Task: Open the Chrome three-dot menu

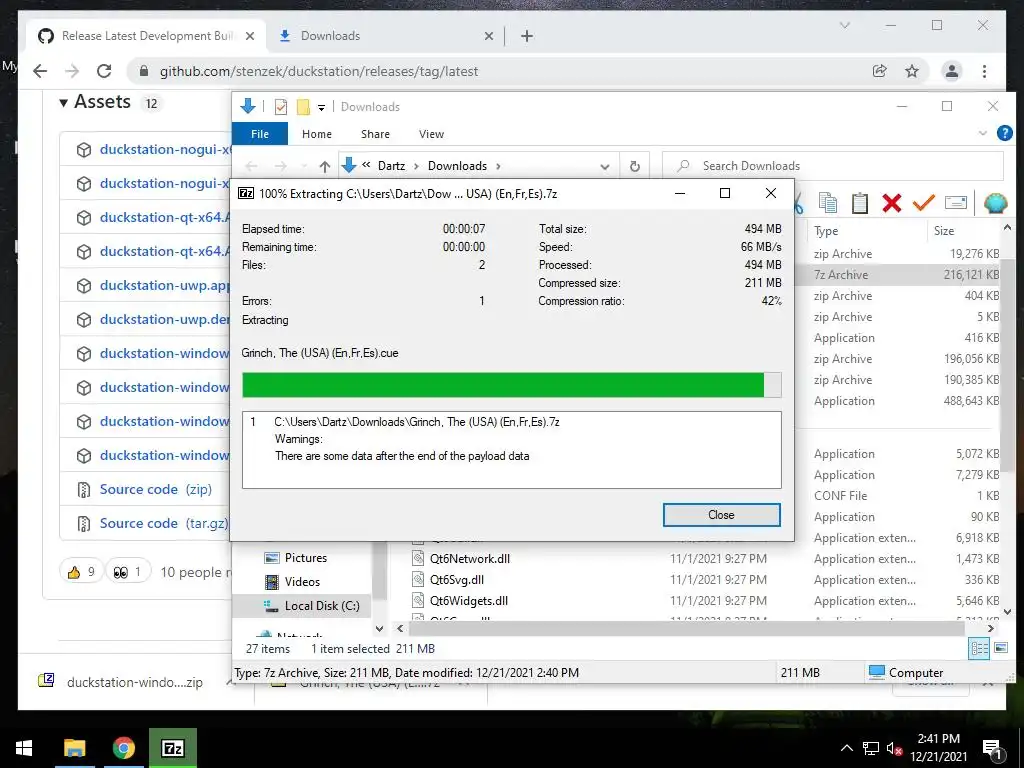Action: click(x=984, y=71)
